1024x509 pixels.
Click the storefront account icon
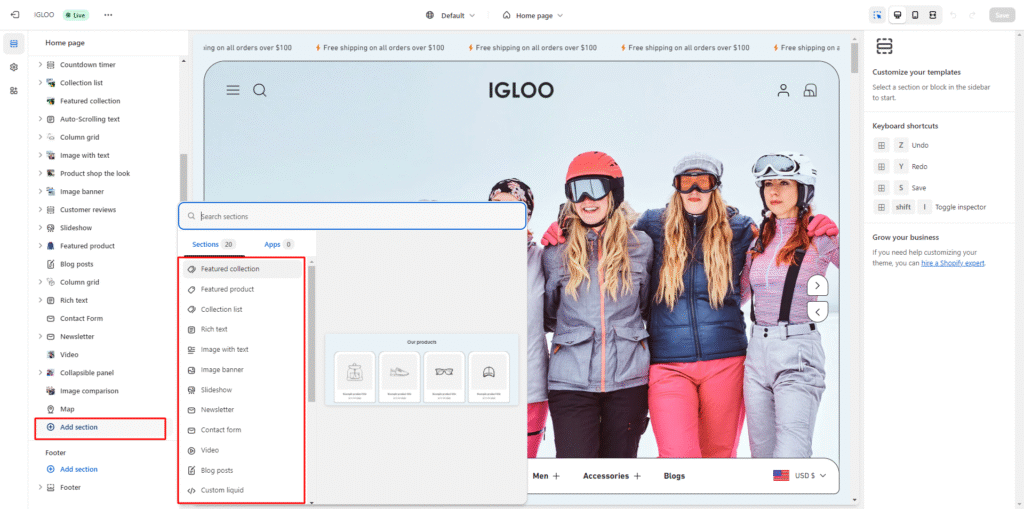[x=784, y=90]
